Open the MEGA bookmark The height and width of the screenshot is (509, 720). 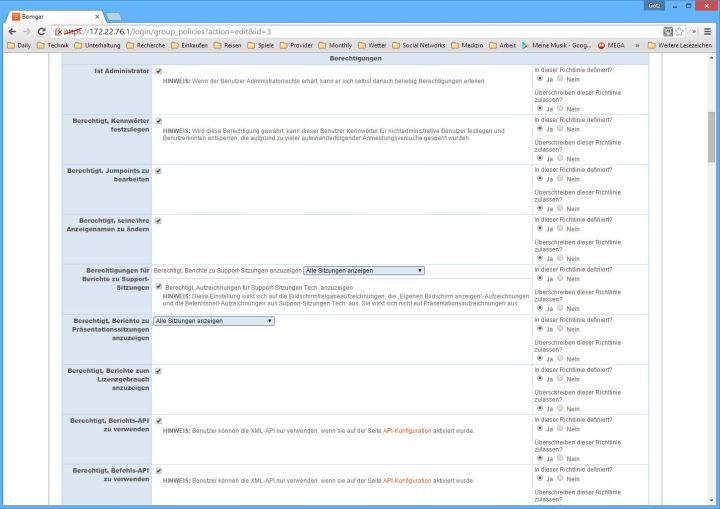[613, 45]
